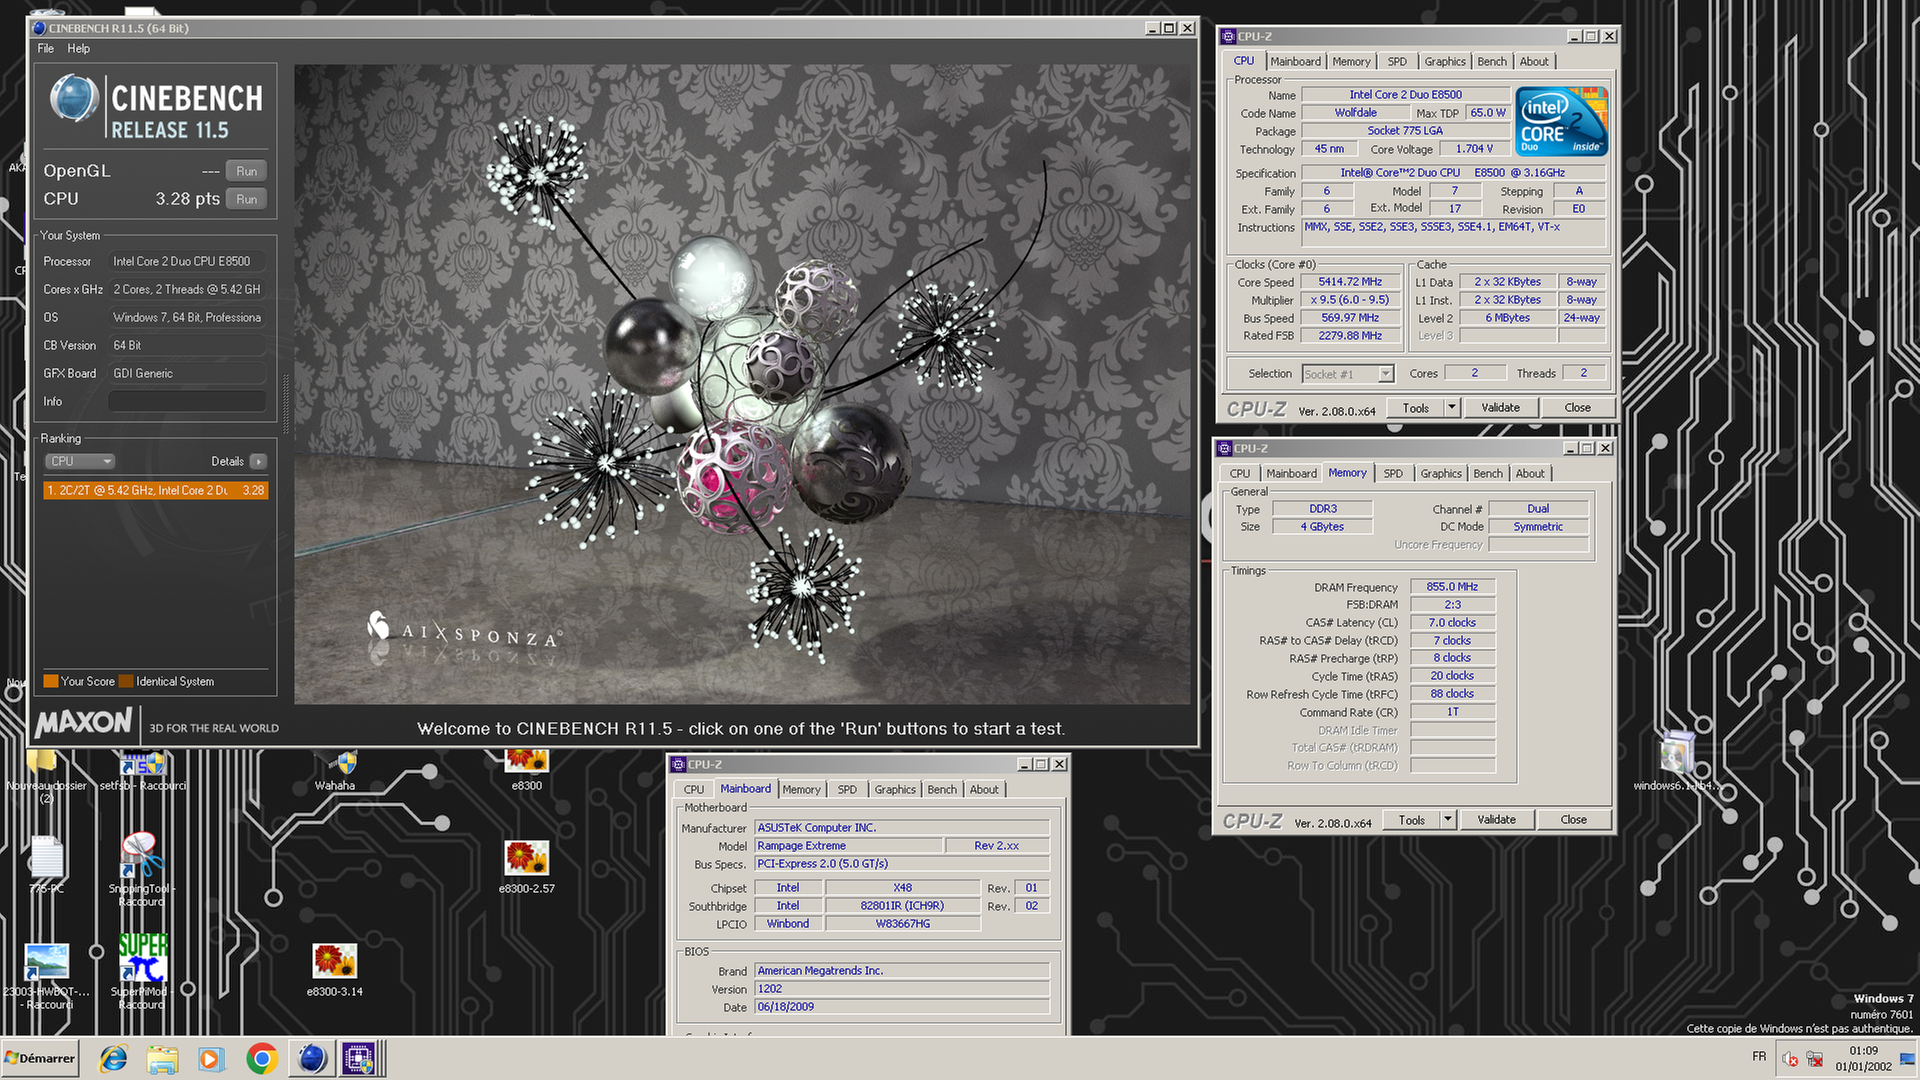1920x1080 pixels.
Task: Open the Cinebench File menu
Action: click(x=46, y=48)
